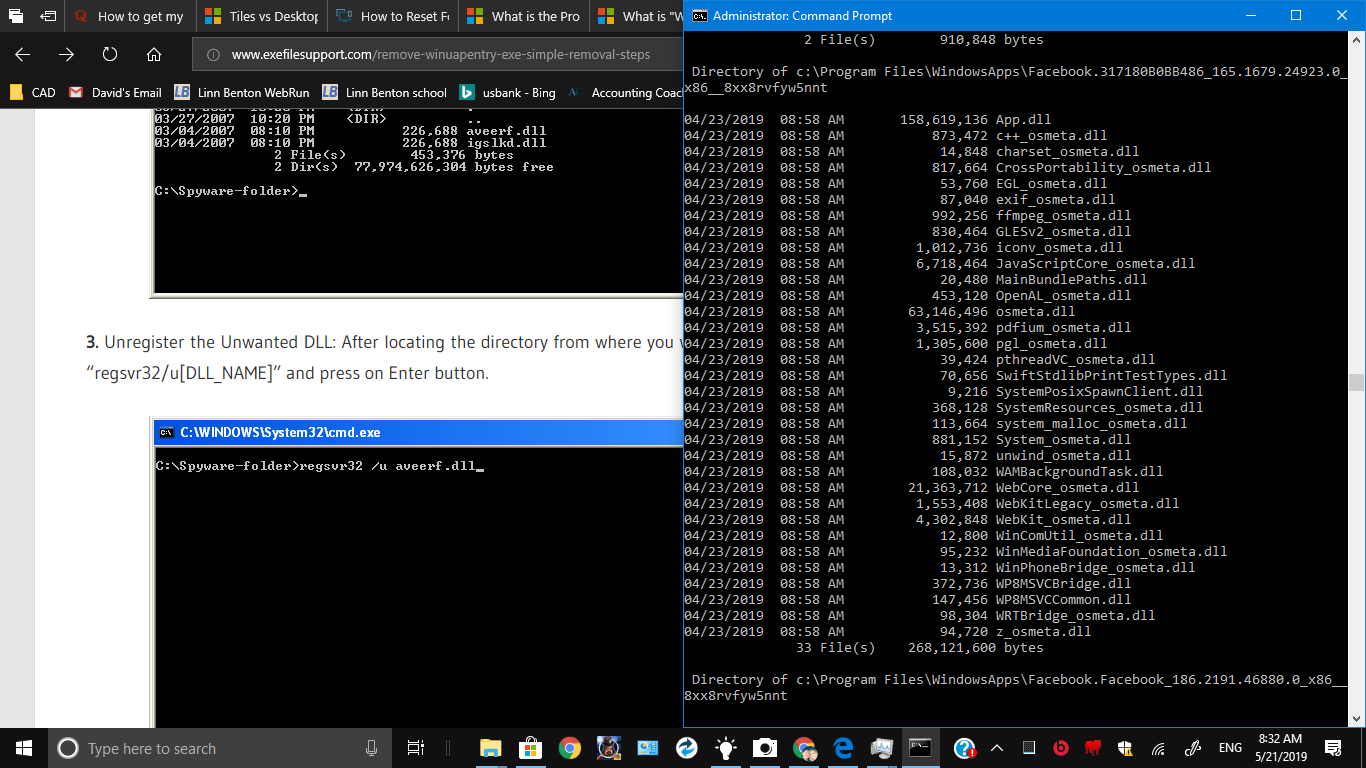Click 'JavaScriptCore_osmeta.dll' entry in Command Prompt

[x=1095, y=264]
